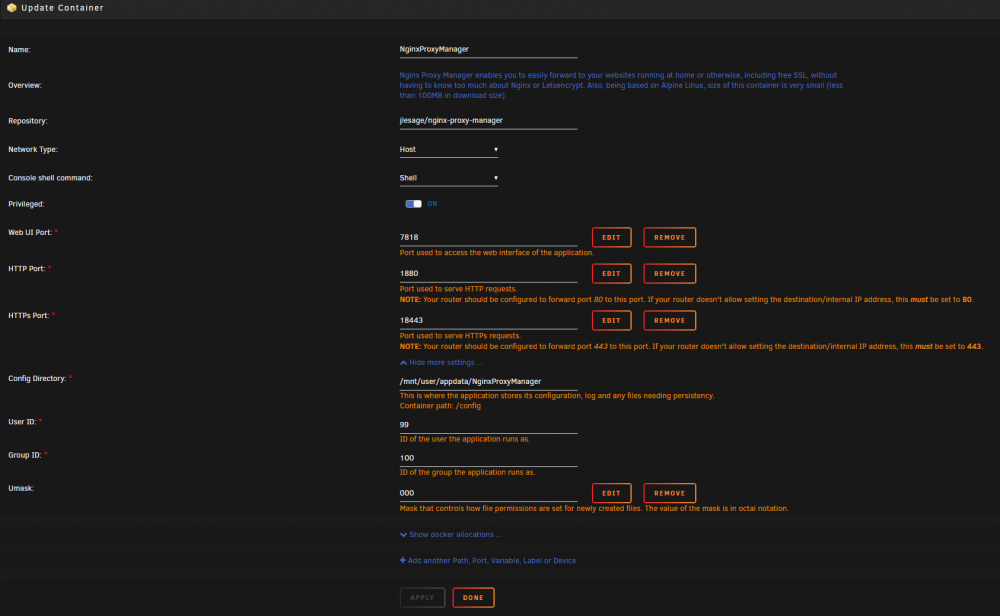Click the 'Config Directory:' label
Viewport: 1000px width, 616px height.
pos(37,378)
